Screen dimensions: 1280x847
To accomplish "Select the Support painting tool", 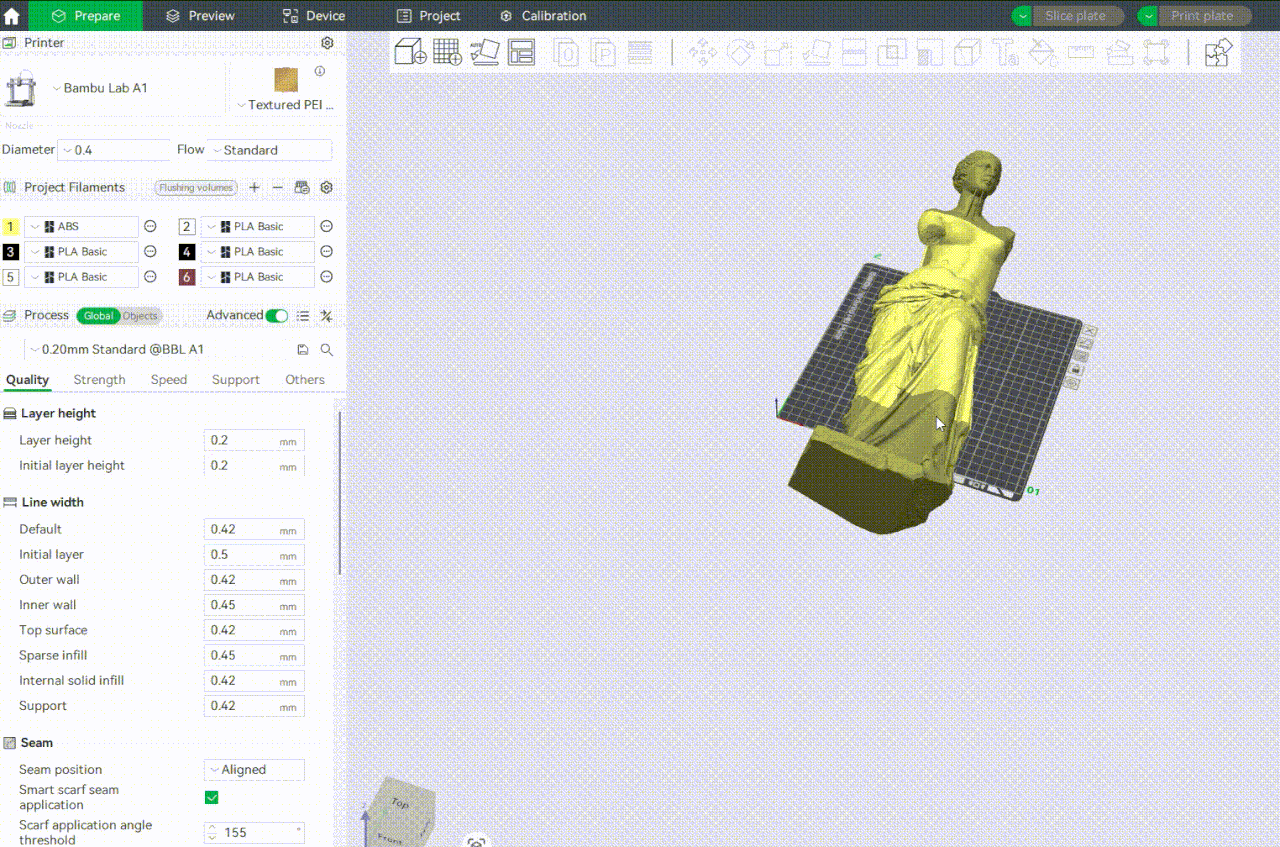I will pos(929,52).
